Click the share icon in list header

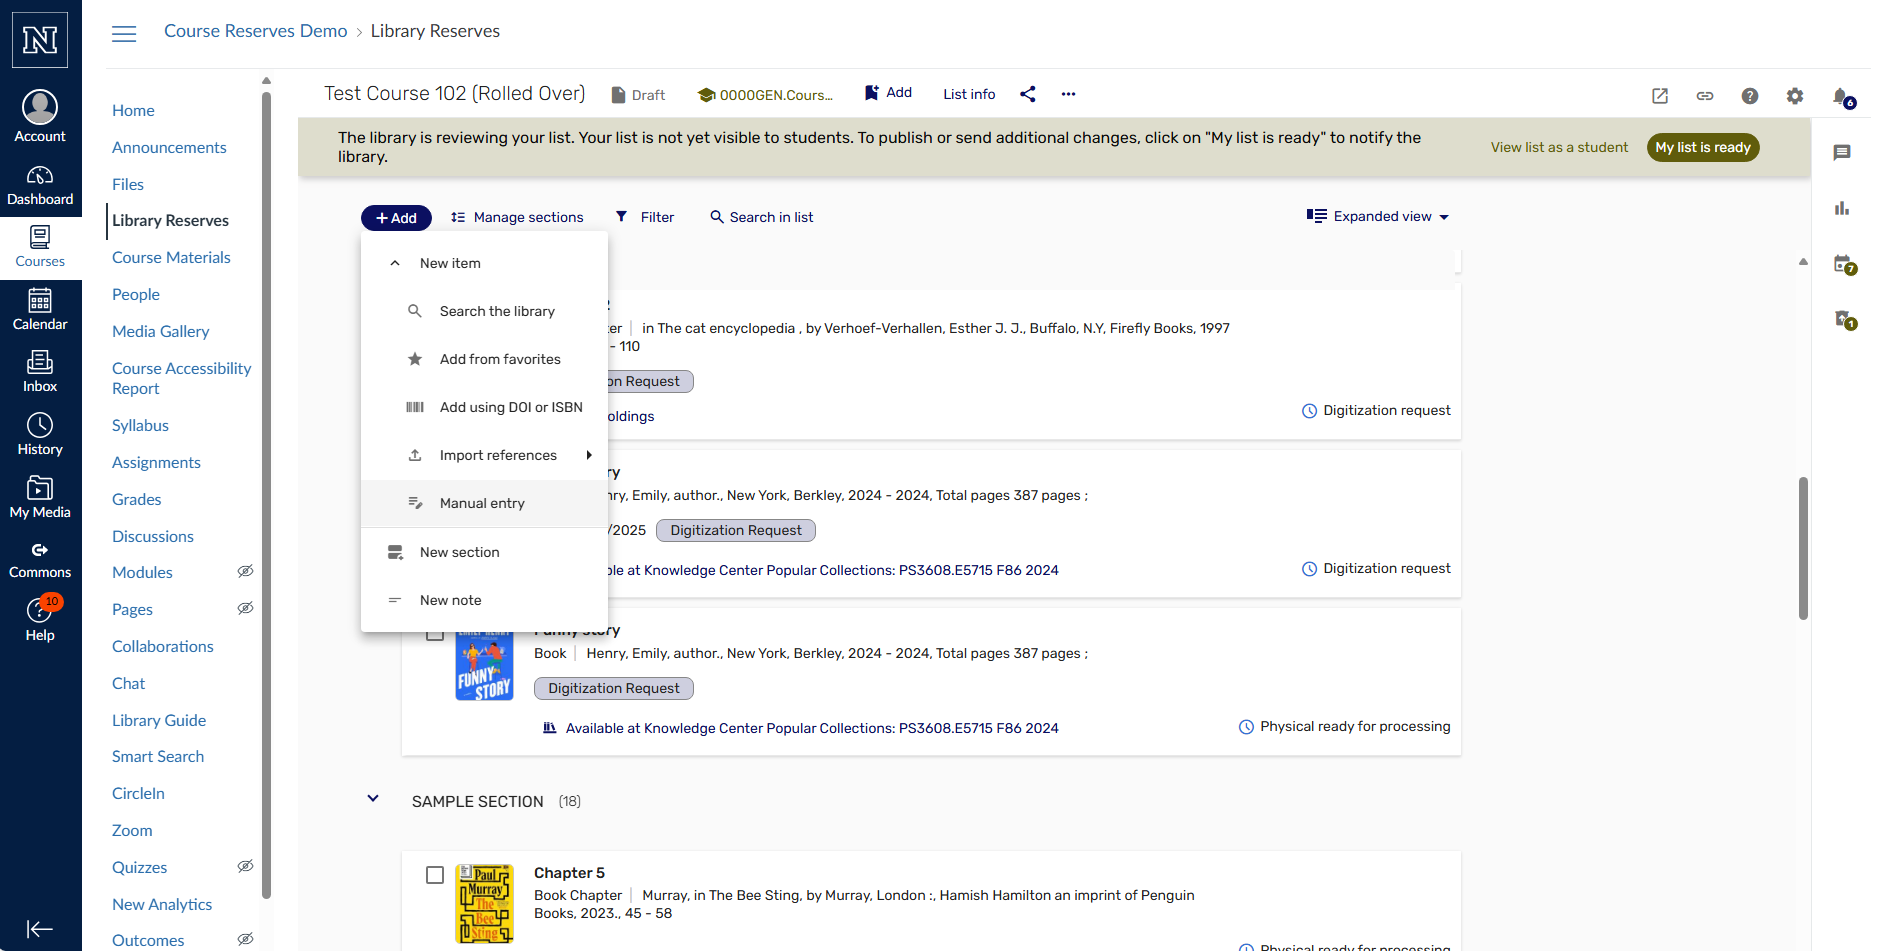(1028, 94)
